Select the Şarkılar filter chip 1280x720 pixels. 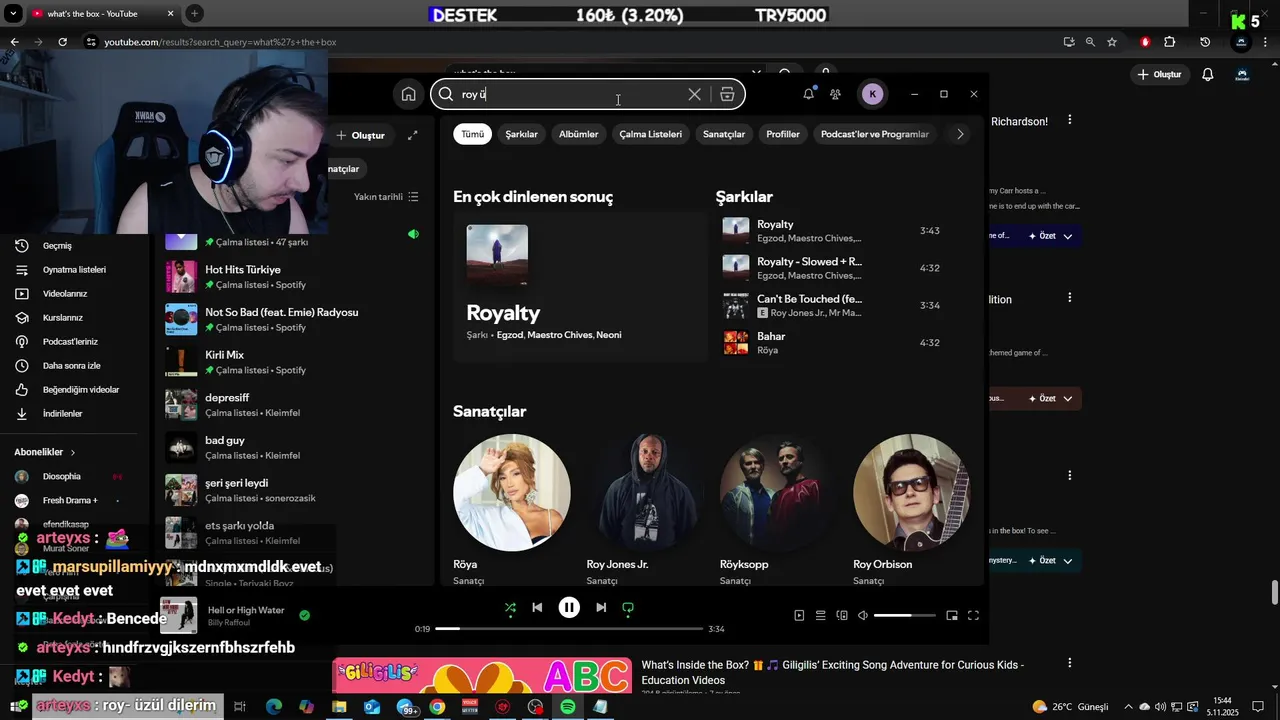521,134
